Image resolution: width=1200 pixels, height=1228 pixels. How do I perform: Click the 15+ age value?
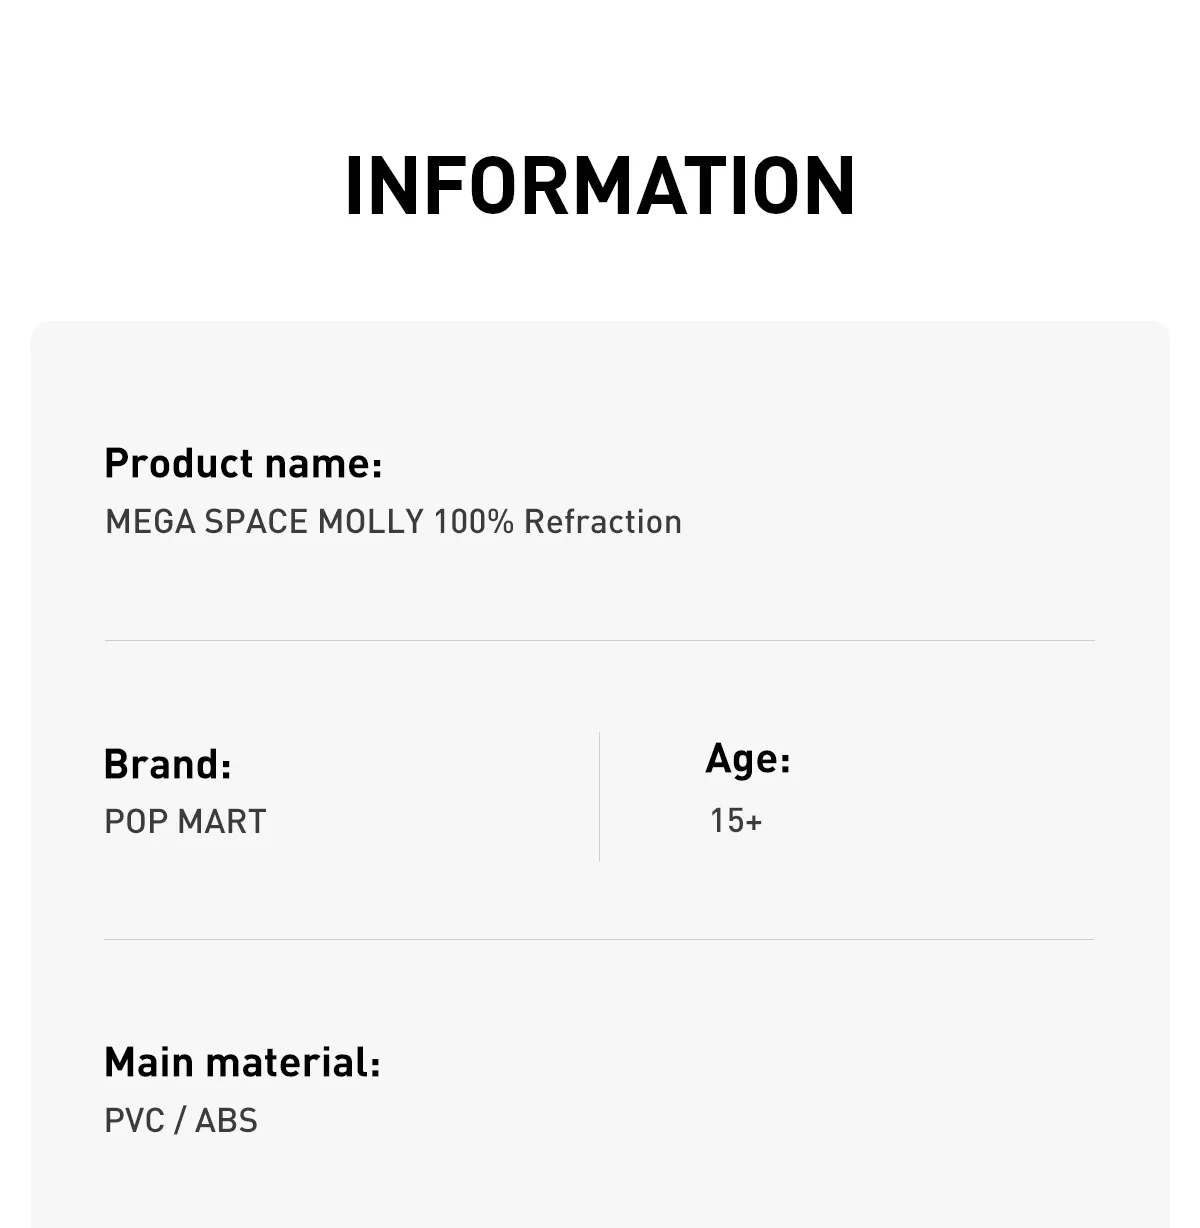736,821
